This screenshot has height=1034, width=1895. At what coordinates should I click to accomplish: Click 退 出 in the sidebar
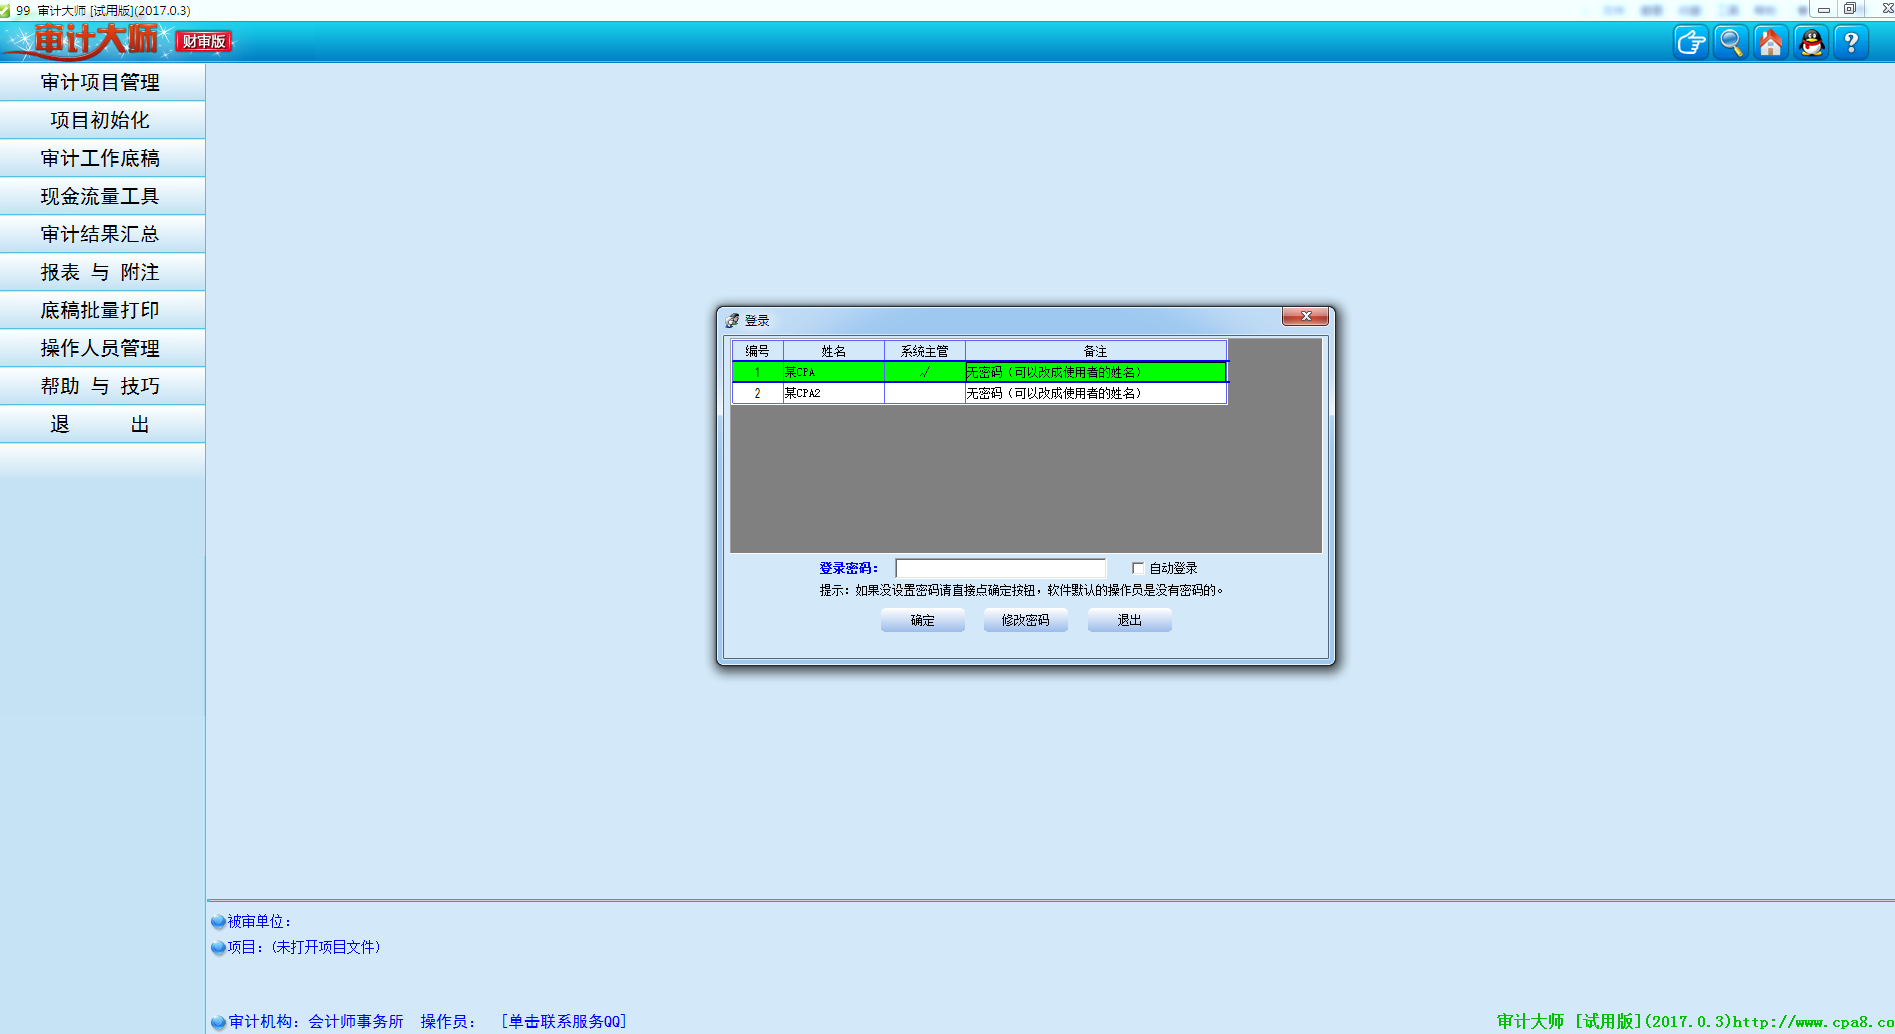[102, 424]
